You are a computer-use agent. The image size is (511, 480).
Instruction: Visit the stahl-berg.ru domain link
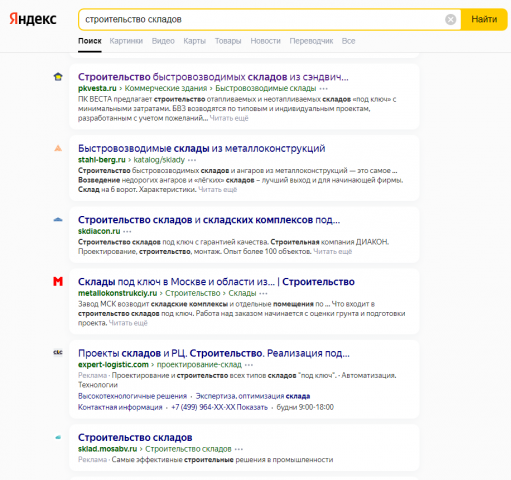(x=102, y=160)
